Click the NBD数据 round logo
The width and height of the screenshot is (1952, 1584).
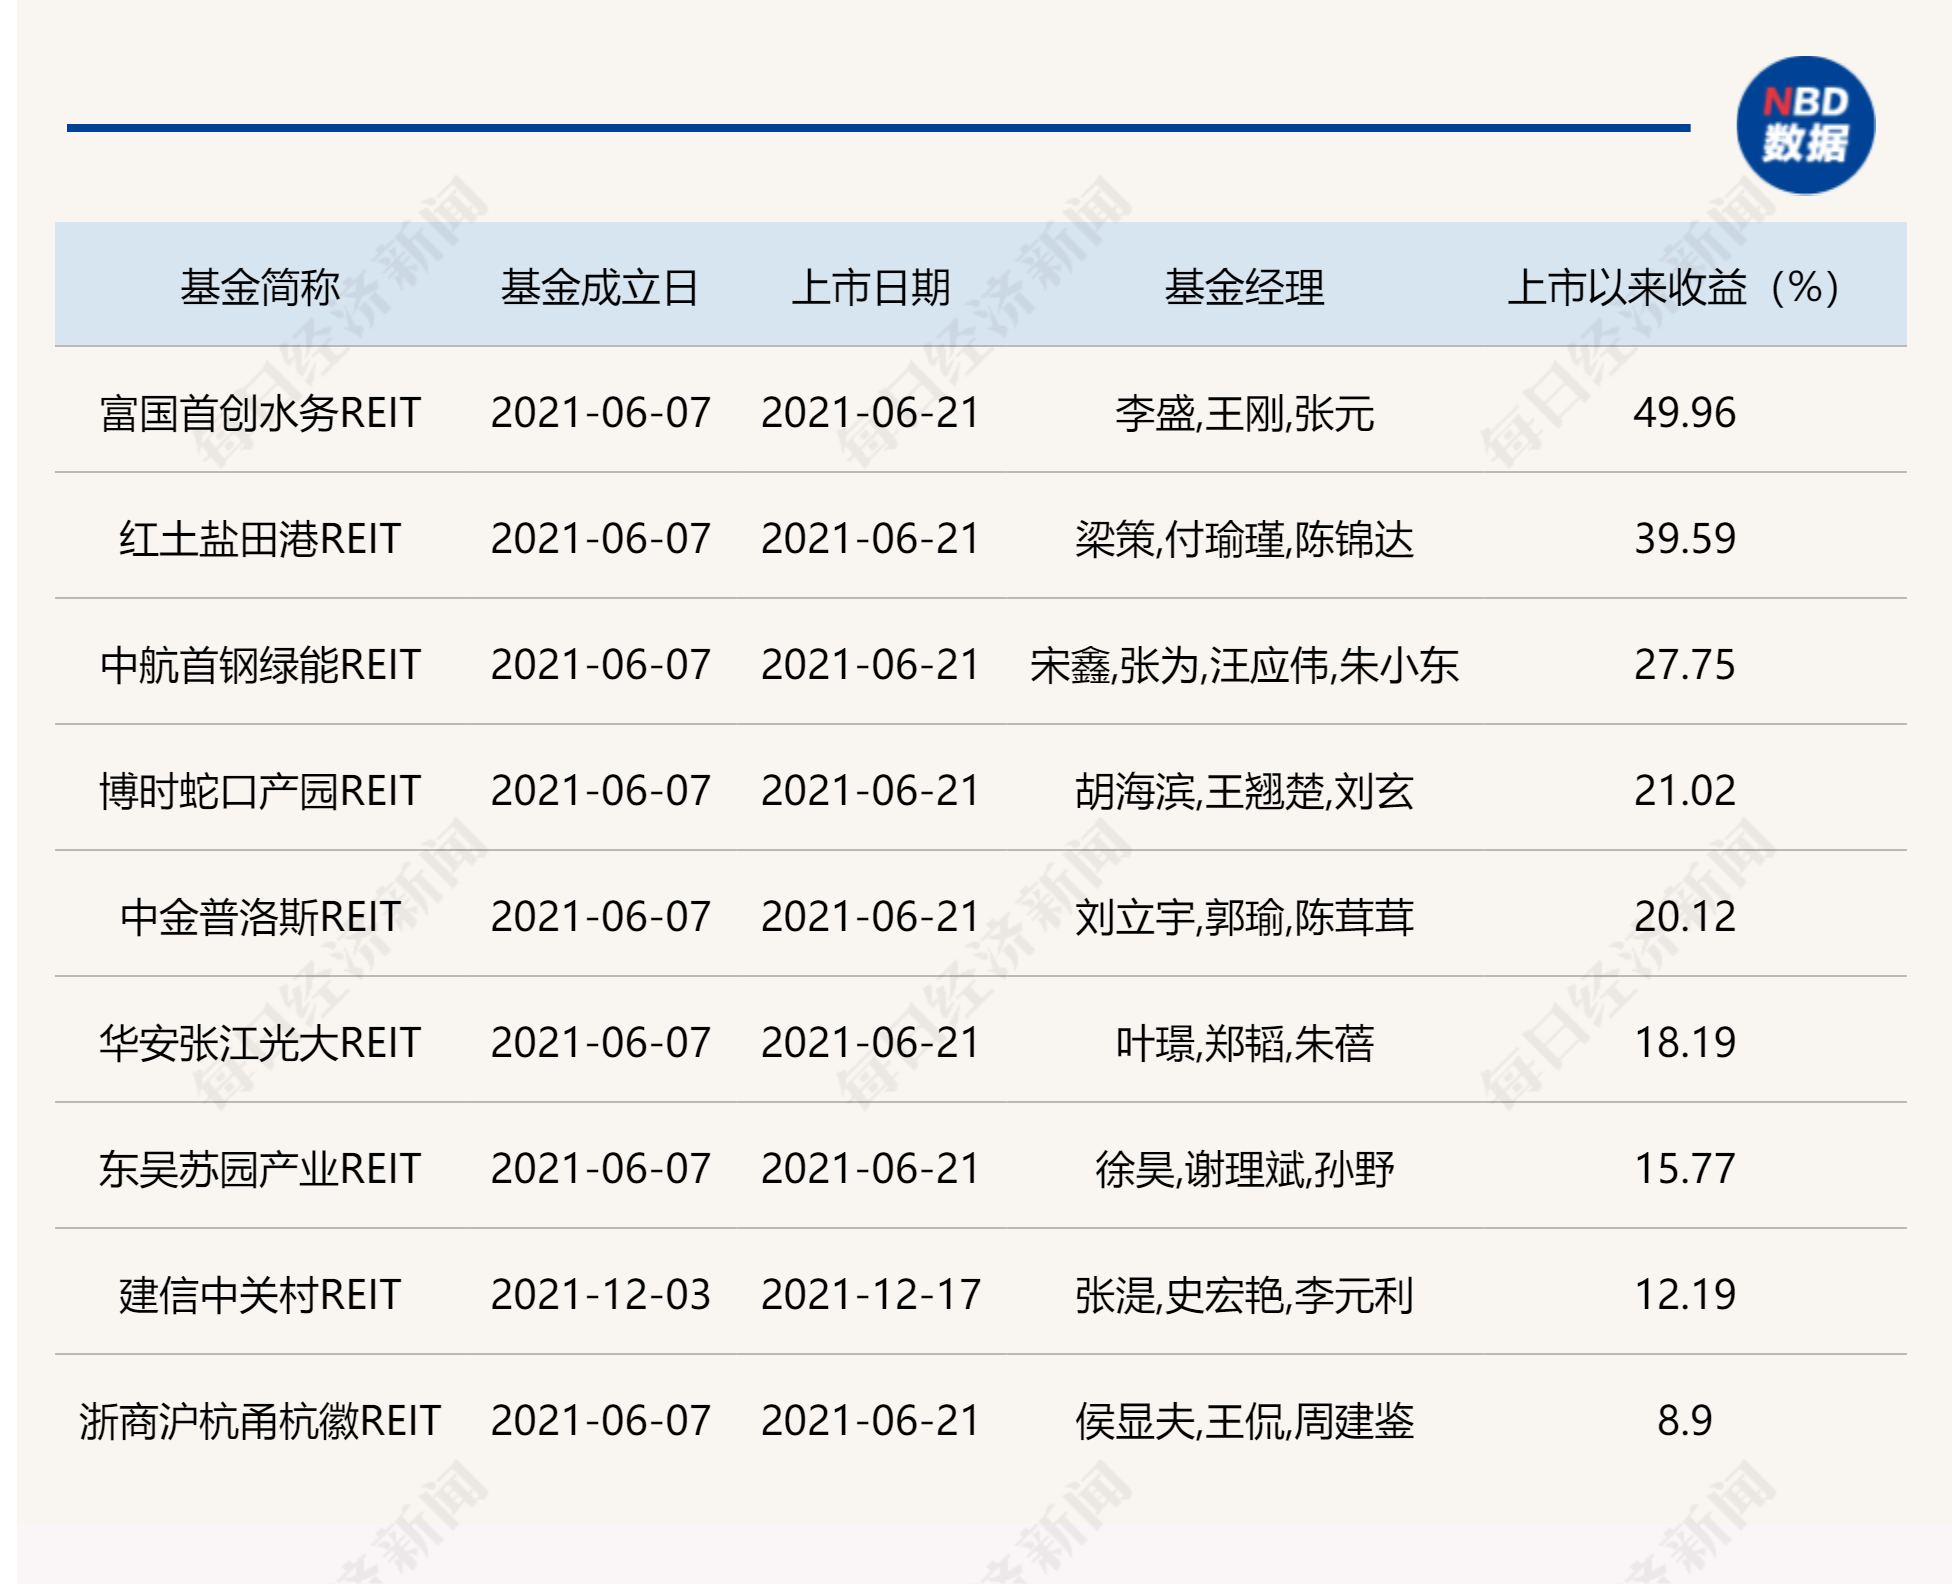pyautogui.click(x=1805, y=126)
